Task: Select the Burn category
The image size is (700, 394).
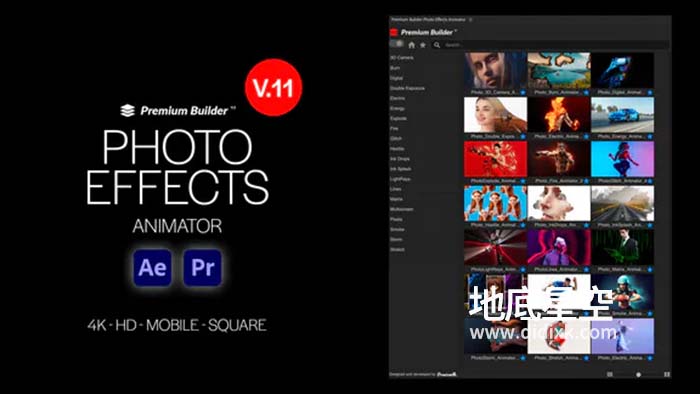Action: (395, 68)
